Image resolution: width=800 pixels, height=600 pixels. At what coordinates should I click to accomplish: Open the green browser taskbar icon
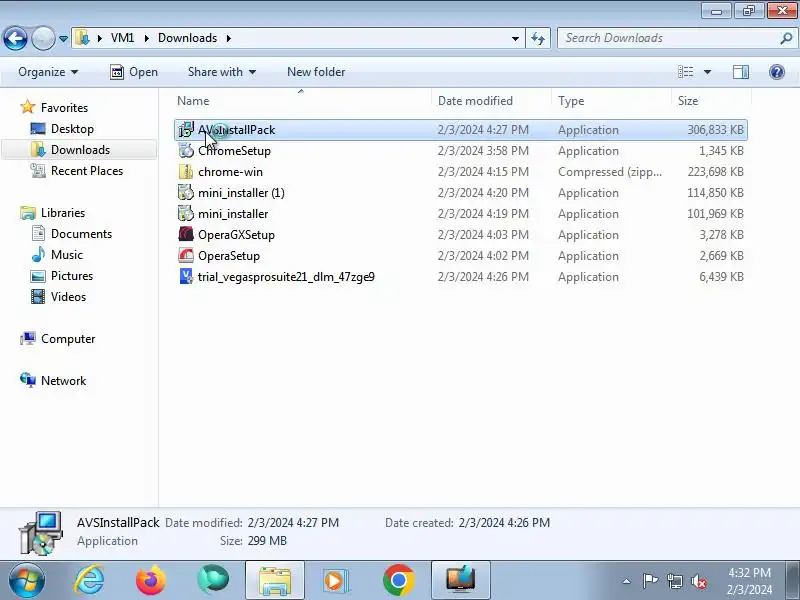click(x=213, y=580)
